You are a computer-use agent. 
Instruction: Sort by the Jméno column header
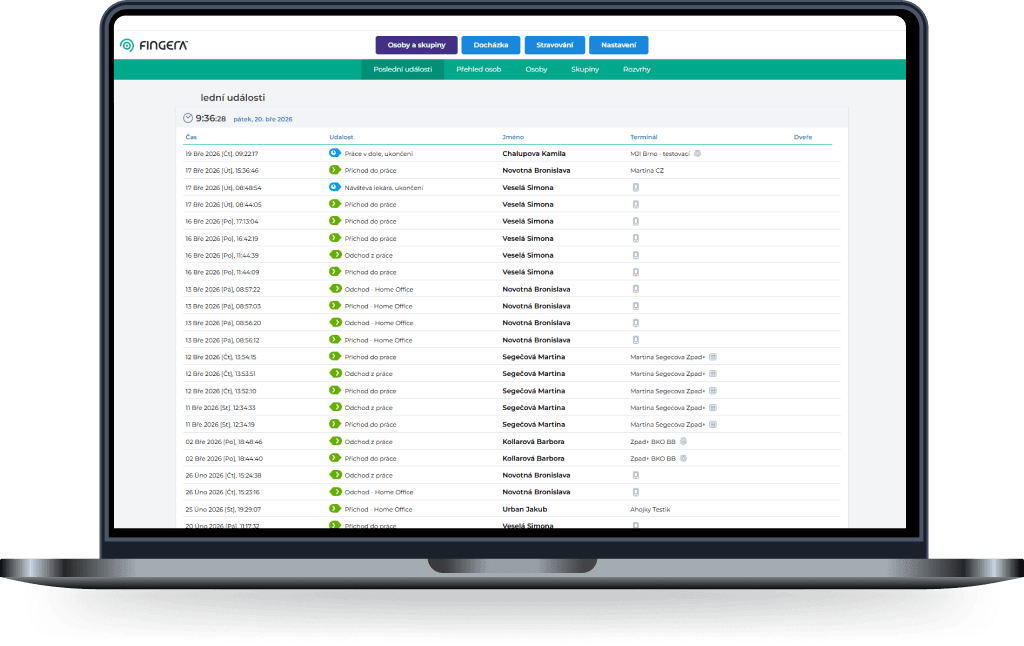513,136
